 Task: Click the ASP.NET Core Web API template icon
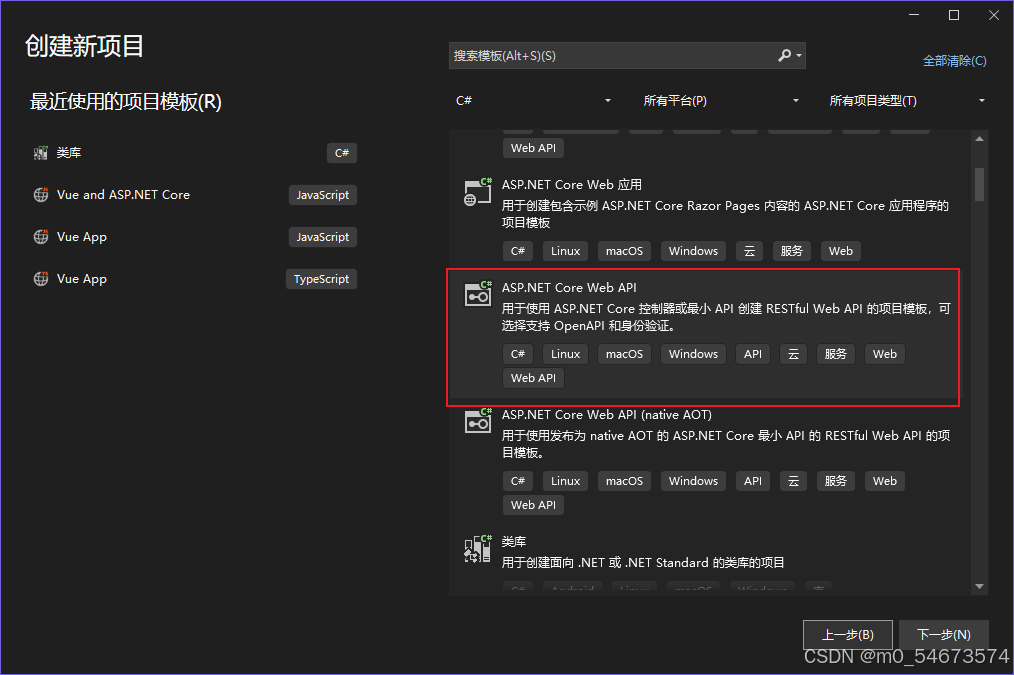click(x=478, y=294)
